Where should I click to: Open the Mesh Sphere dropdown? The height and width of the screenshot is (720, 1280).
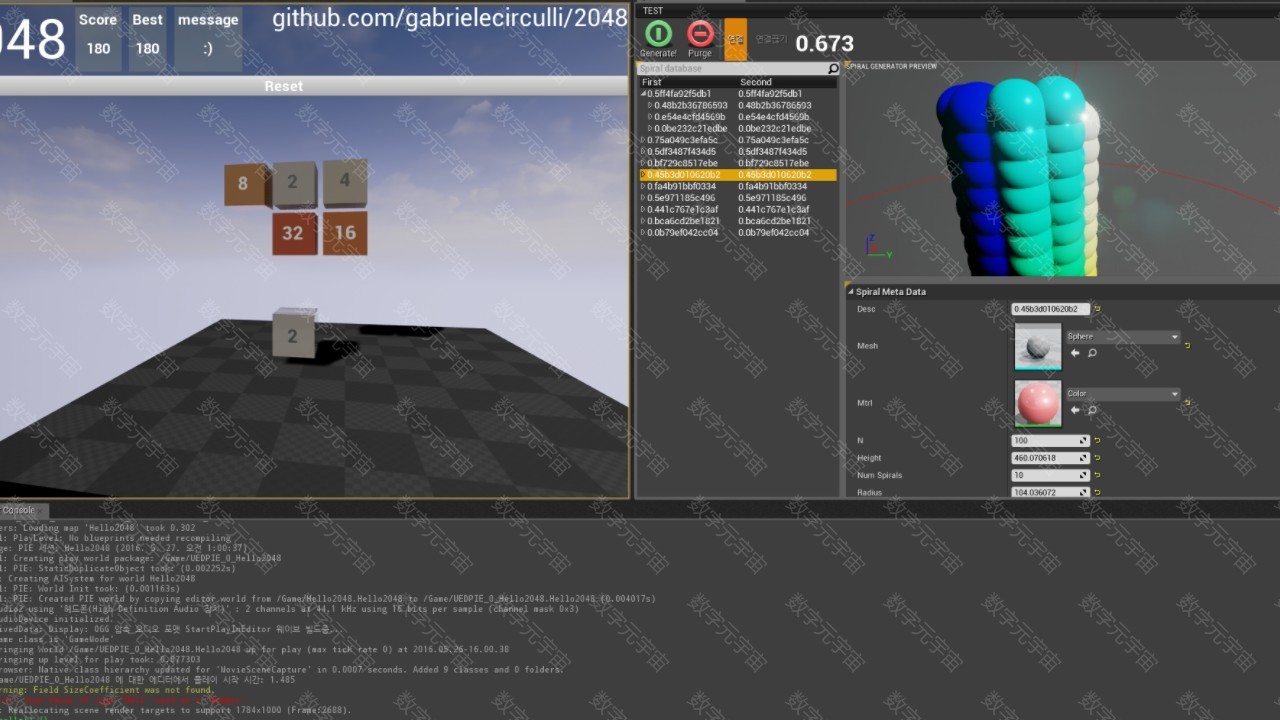click(1122, 337)
